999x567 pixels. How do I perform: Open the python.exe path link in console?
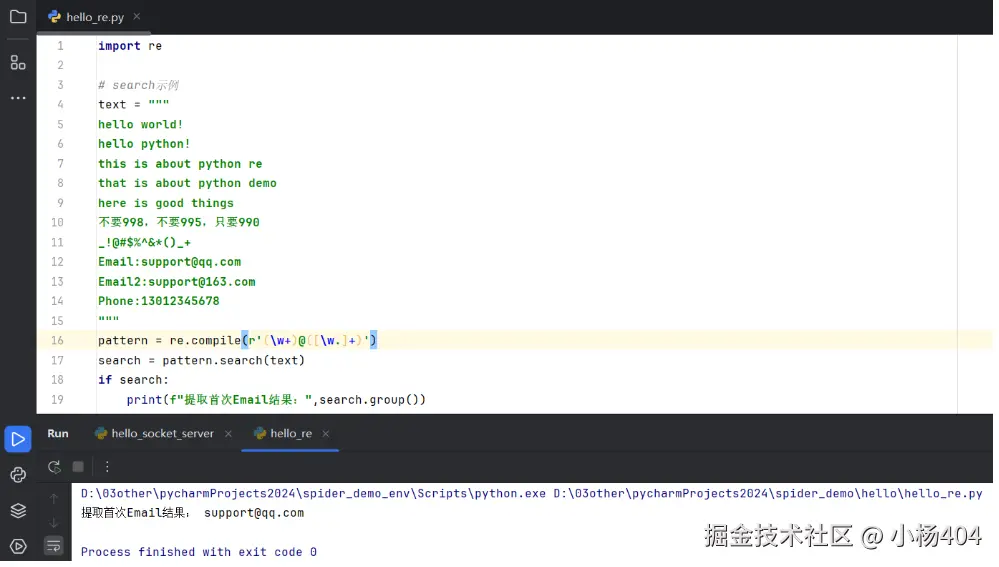pyautogui.click(x=313, y=493)
